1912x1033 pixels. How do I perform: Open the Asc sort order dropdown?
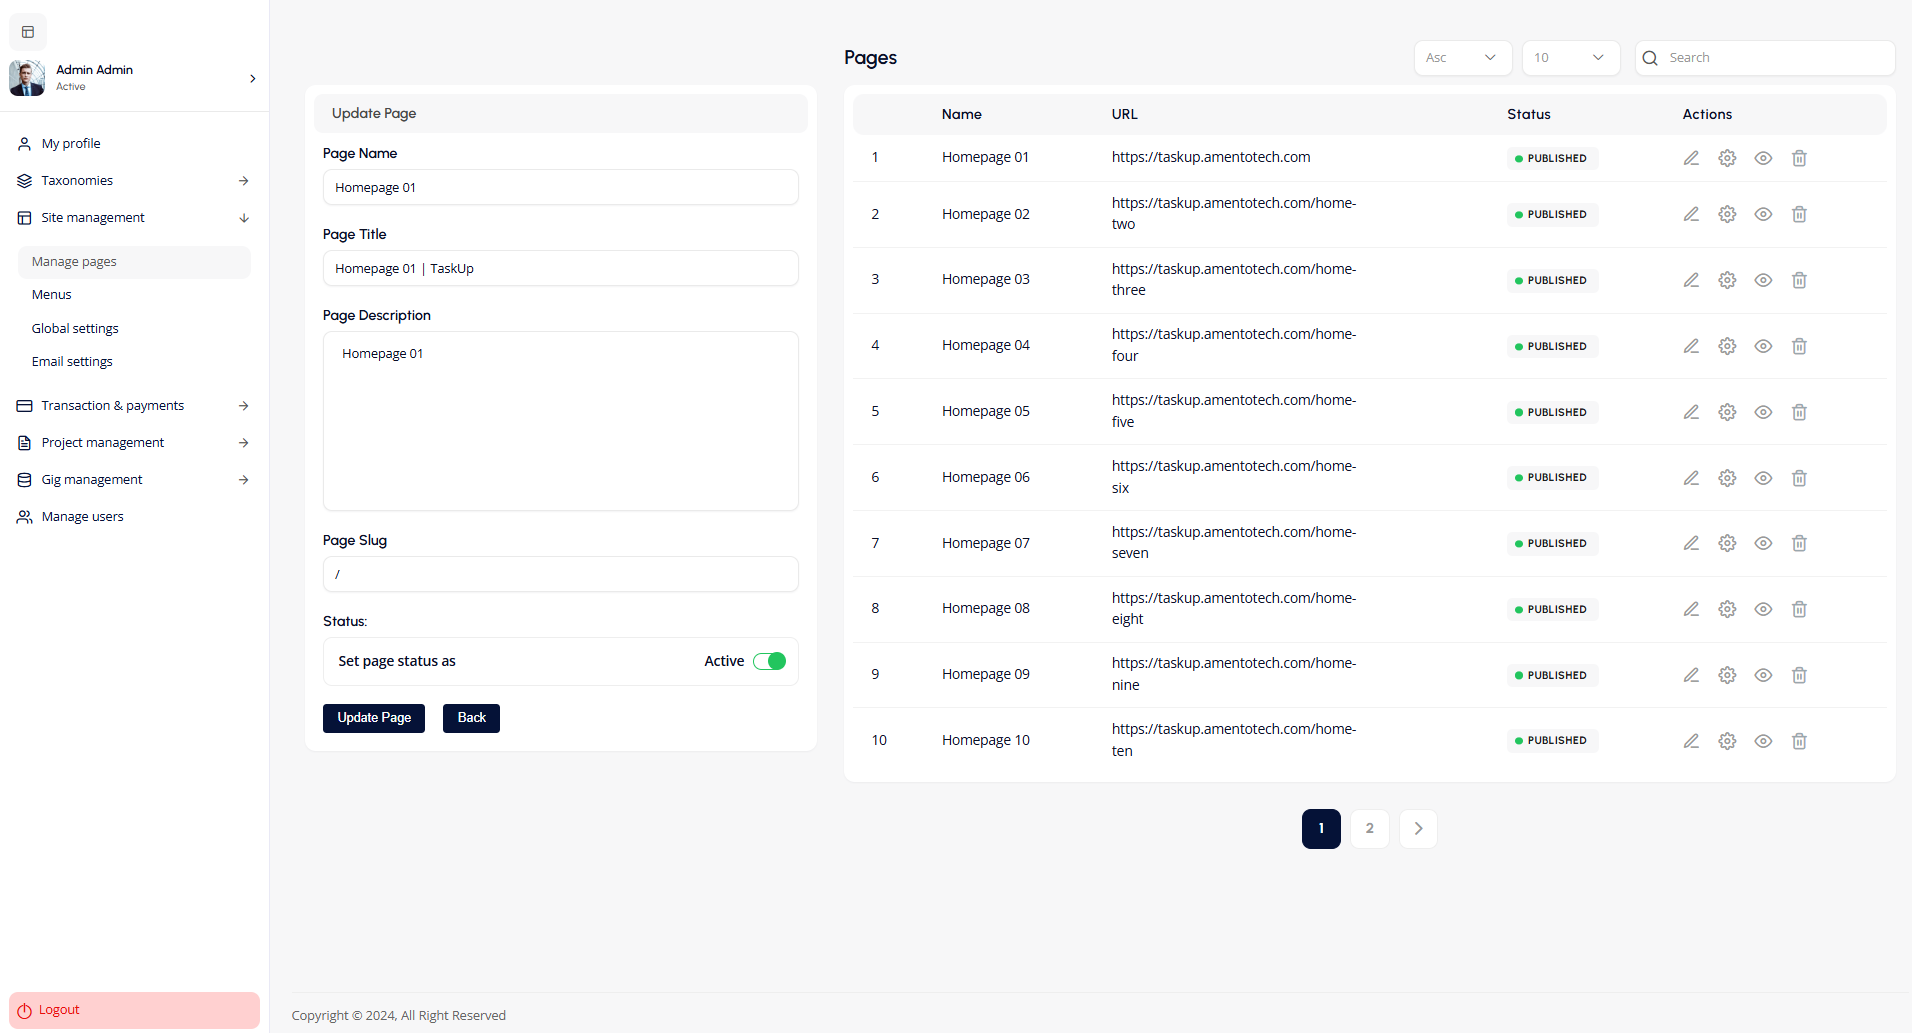1462,58
